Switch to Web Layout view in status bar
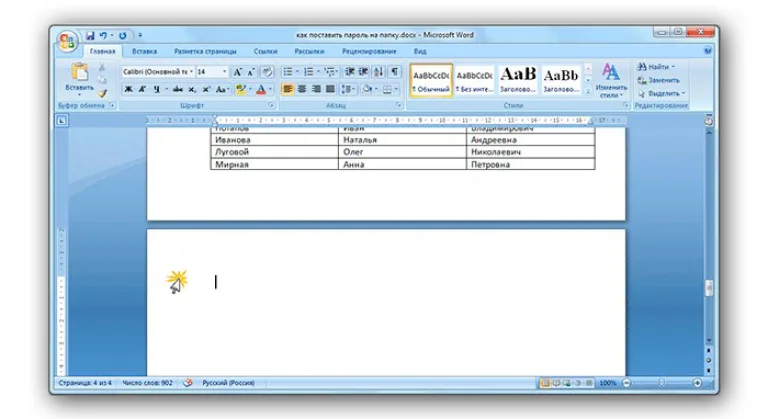Image resolution: width=768 pixels, height=419 pixels. coord(567,383)
